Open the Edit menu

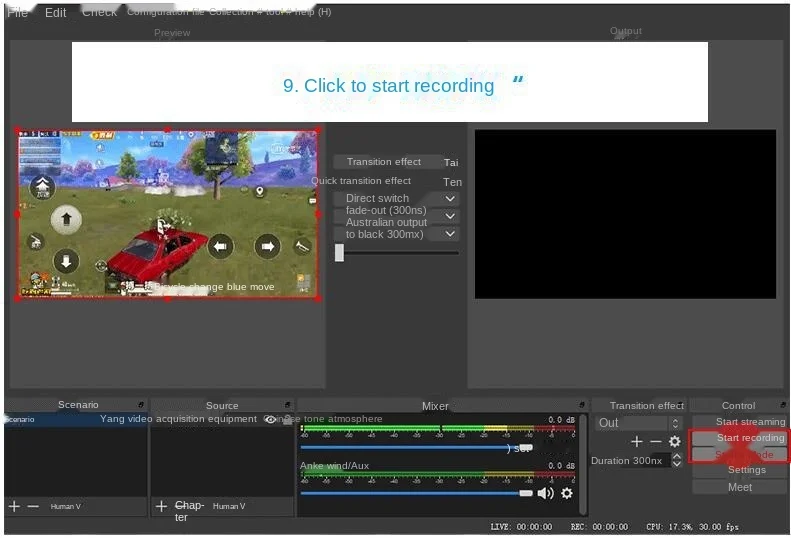[55, 13]
